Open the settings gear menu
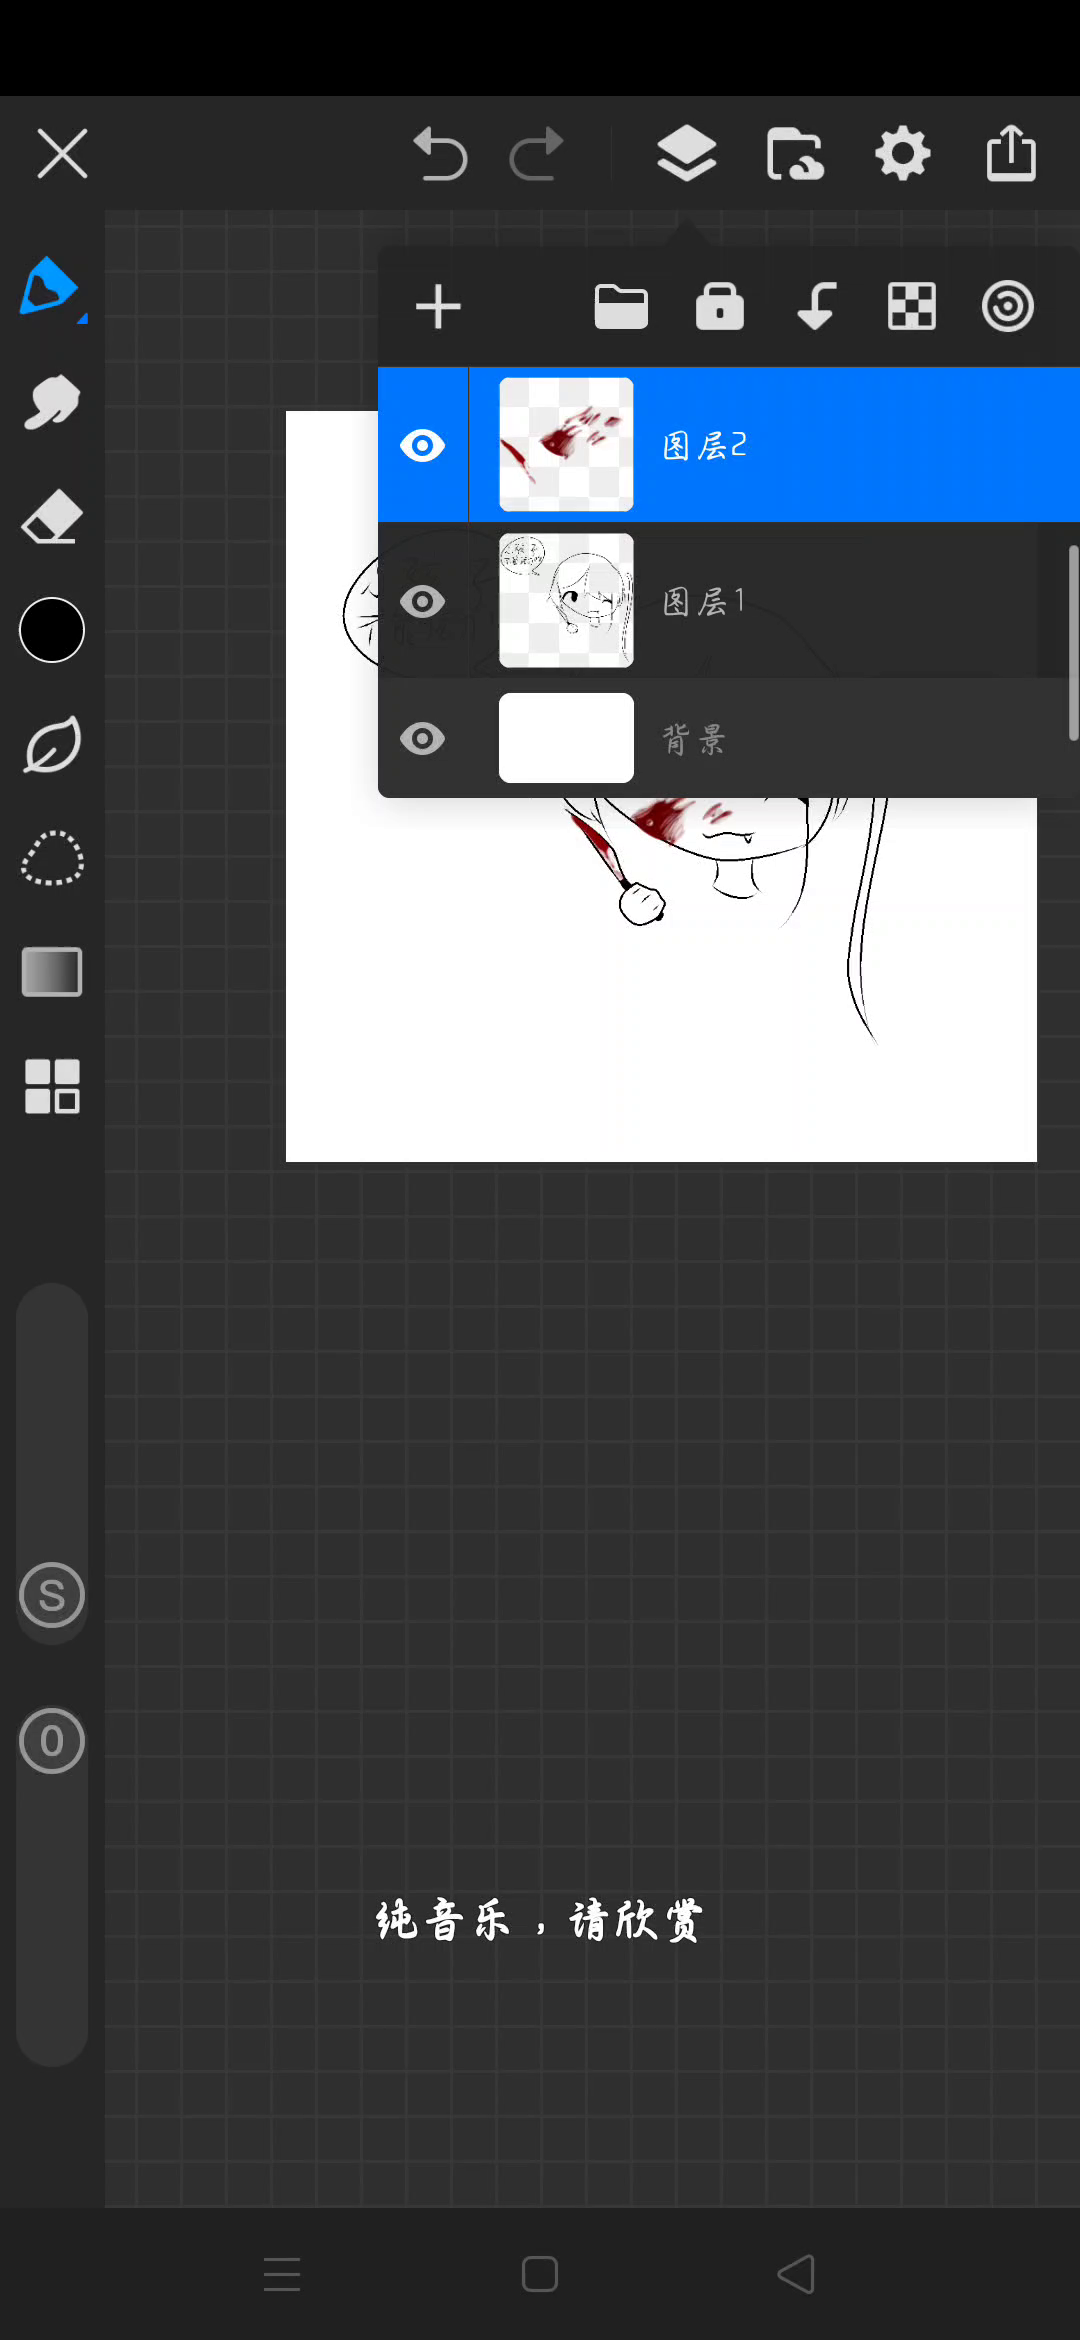This screenshot has width=1080, height=2340. pos(902,155)
